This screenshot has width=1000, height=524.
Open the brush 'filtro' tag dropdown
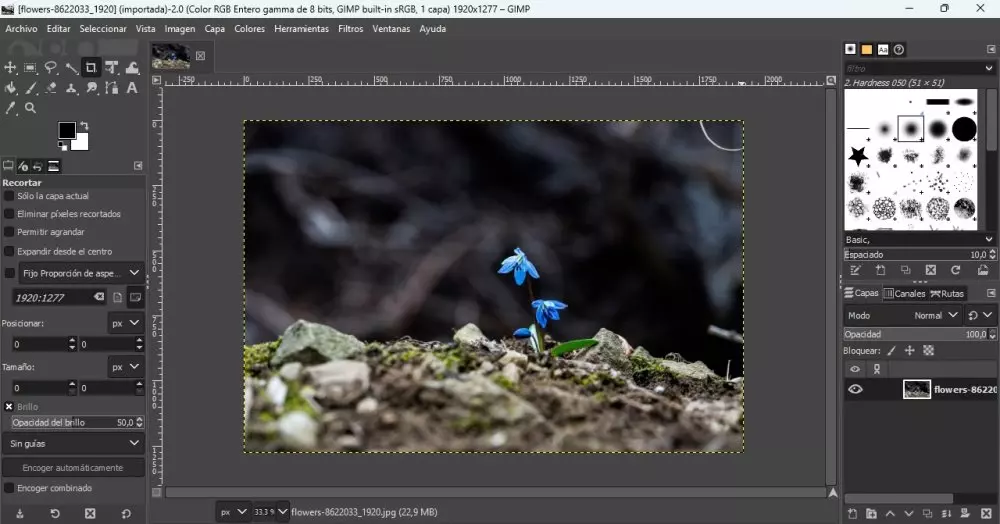click(x=989, y=68)
